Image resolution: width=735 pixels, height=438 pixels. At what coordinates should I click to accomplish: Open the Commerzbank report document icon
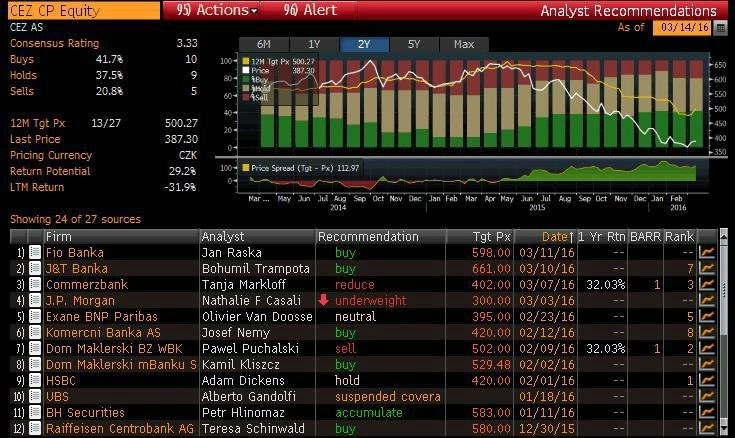[35, 284]
